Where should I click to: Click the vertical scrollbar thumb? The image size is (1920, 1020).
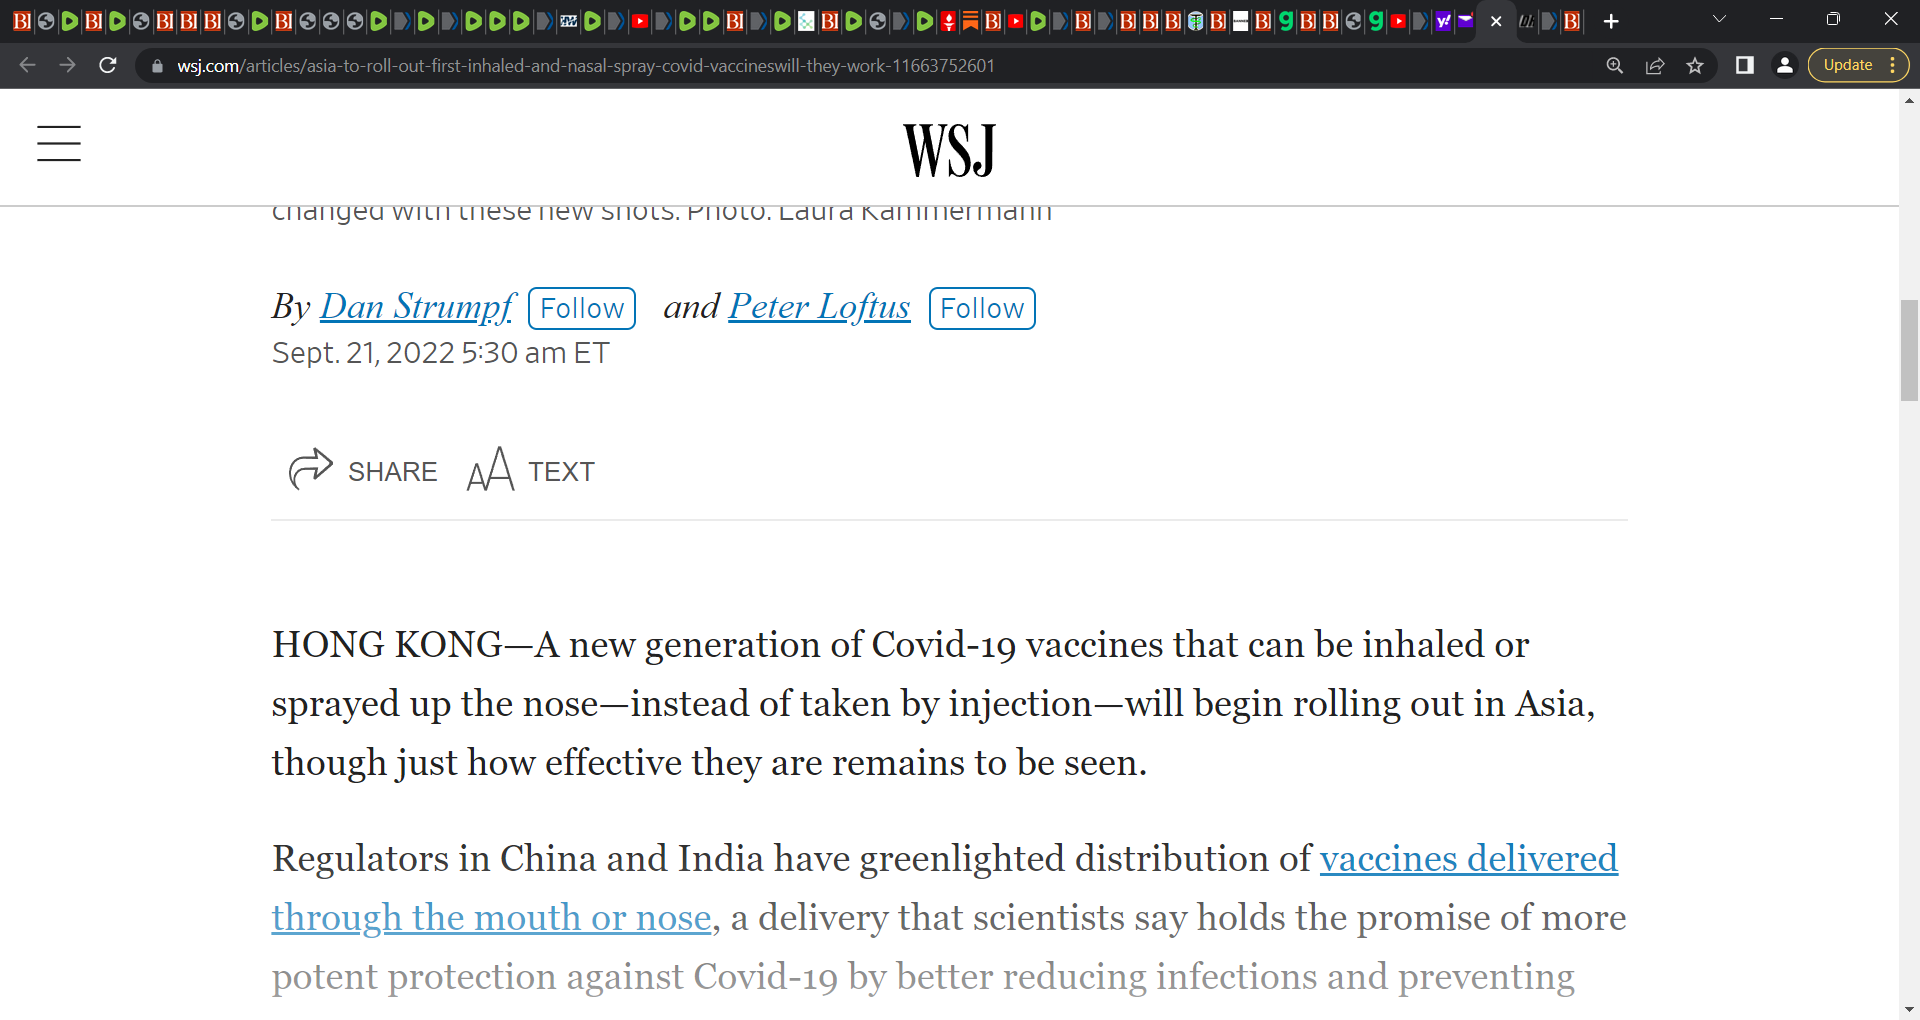pos(1909,350)
